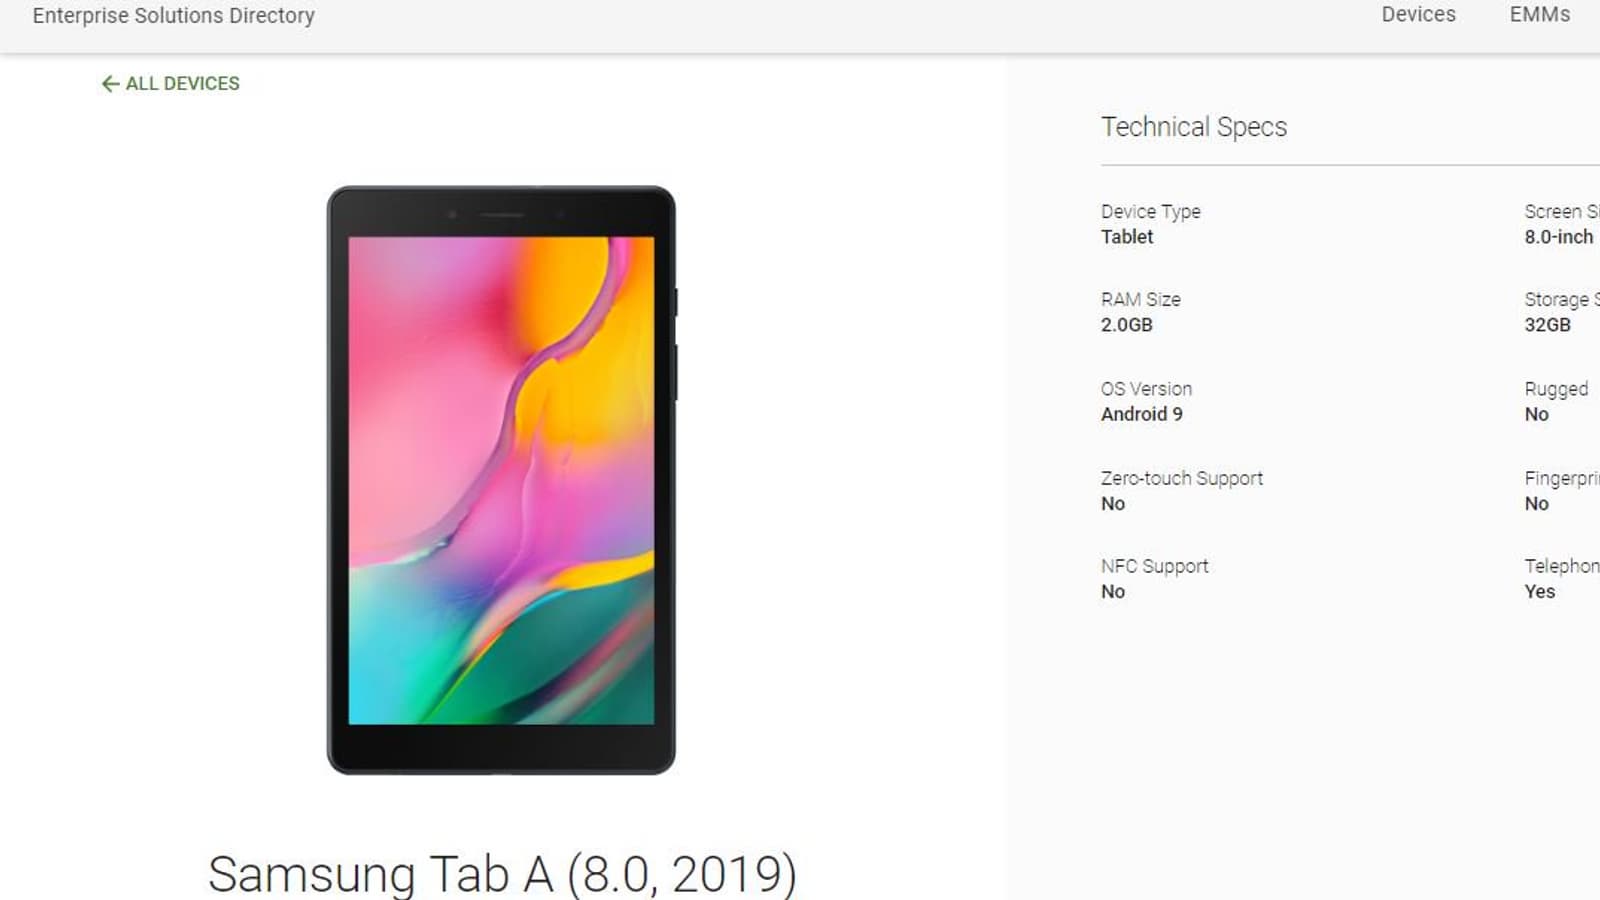Image resolution: width=1600 pixels, height=900 pixels.
Task: Click the Rugged label
Action: tap(1555, 390)
